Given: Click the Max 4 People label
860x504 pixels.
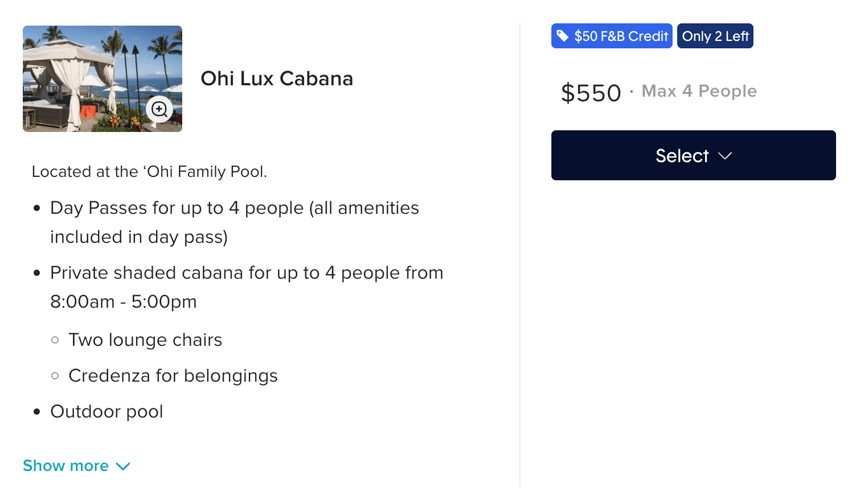Looking at the screenshot, I should coord(699,91).
